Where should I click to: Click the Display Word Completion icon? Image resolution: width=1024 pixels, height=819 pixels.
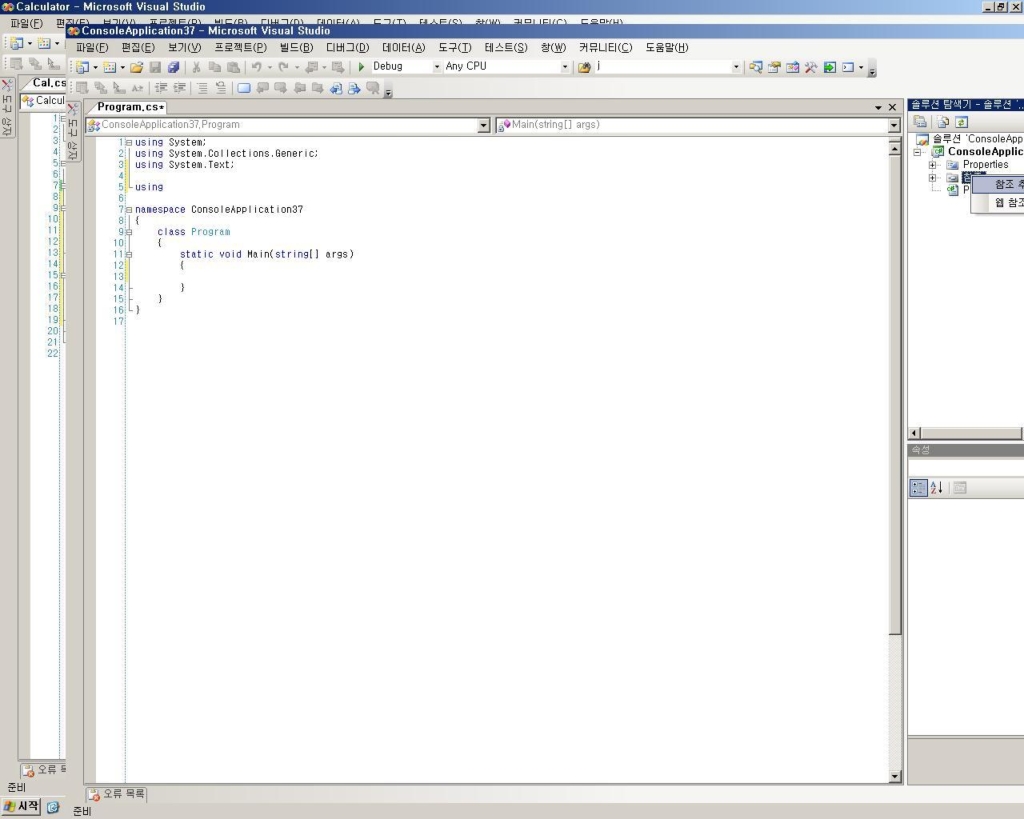[x=137, y=88]
